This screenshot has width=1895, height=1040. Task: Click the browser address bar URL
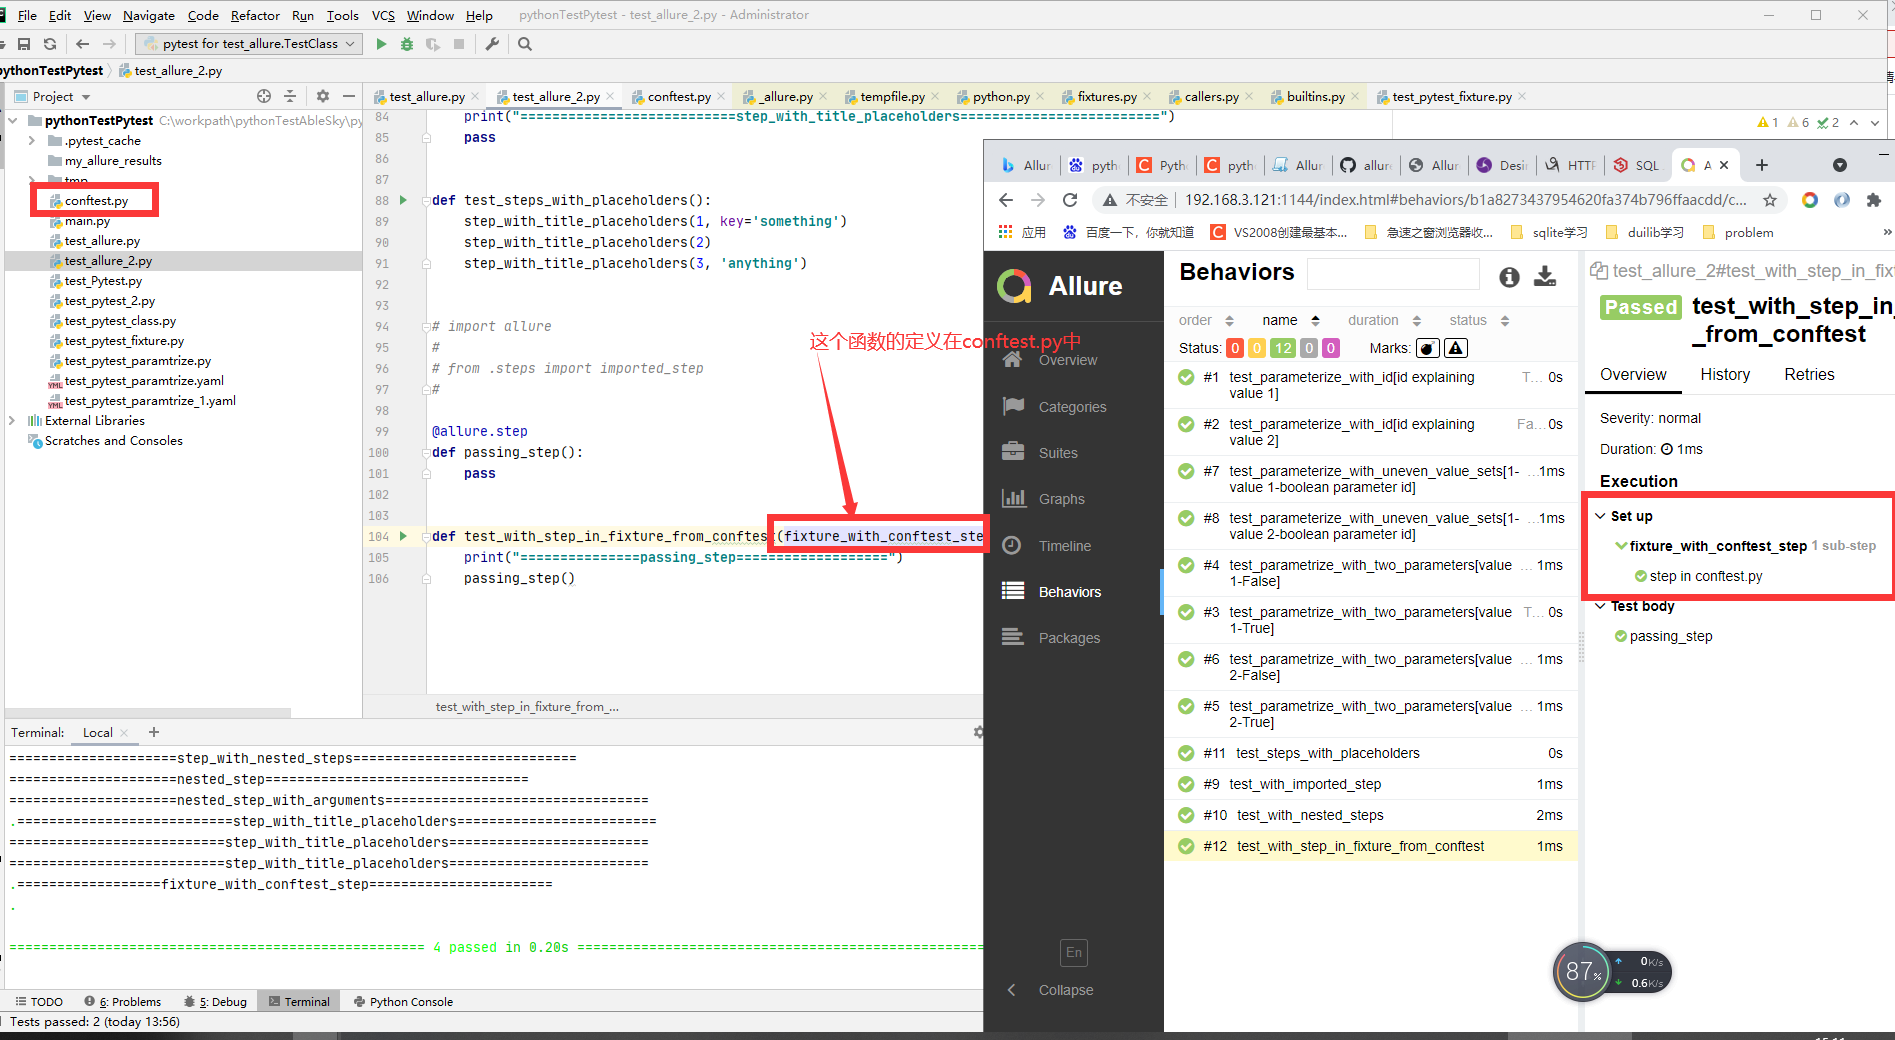point(1466,200)
